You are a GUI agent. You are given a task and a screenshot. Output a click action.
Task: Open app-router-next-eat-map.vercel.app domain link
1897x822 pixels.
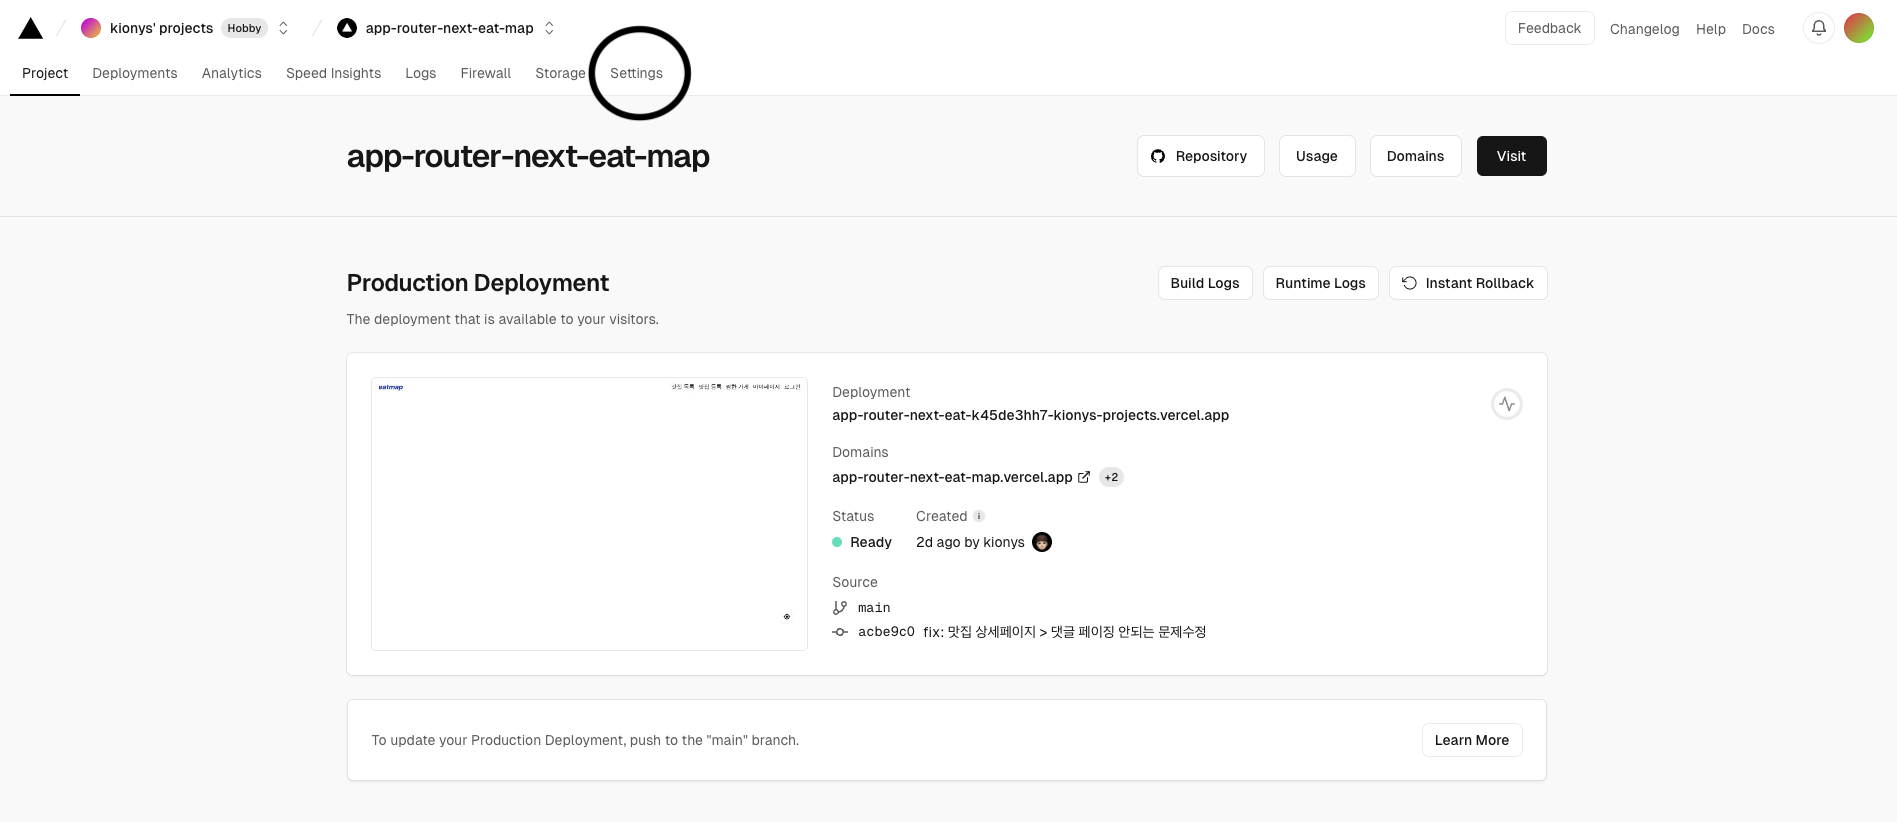click(952, 477)
